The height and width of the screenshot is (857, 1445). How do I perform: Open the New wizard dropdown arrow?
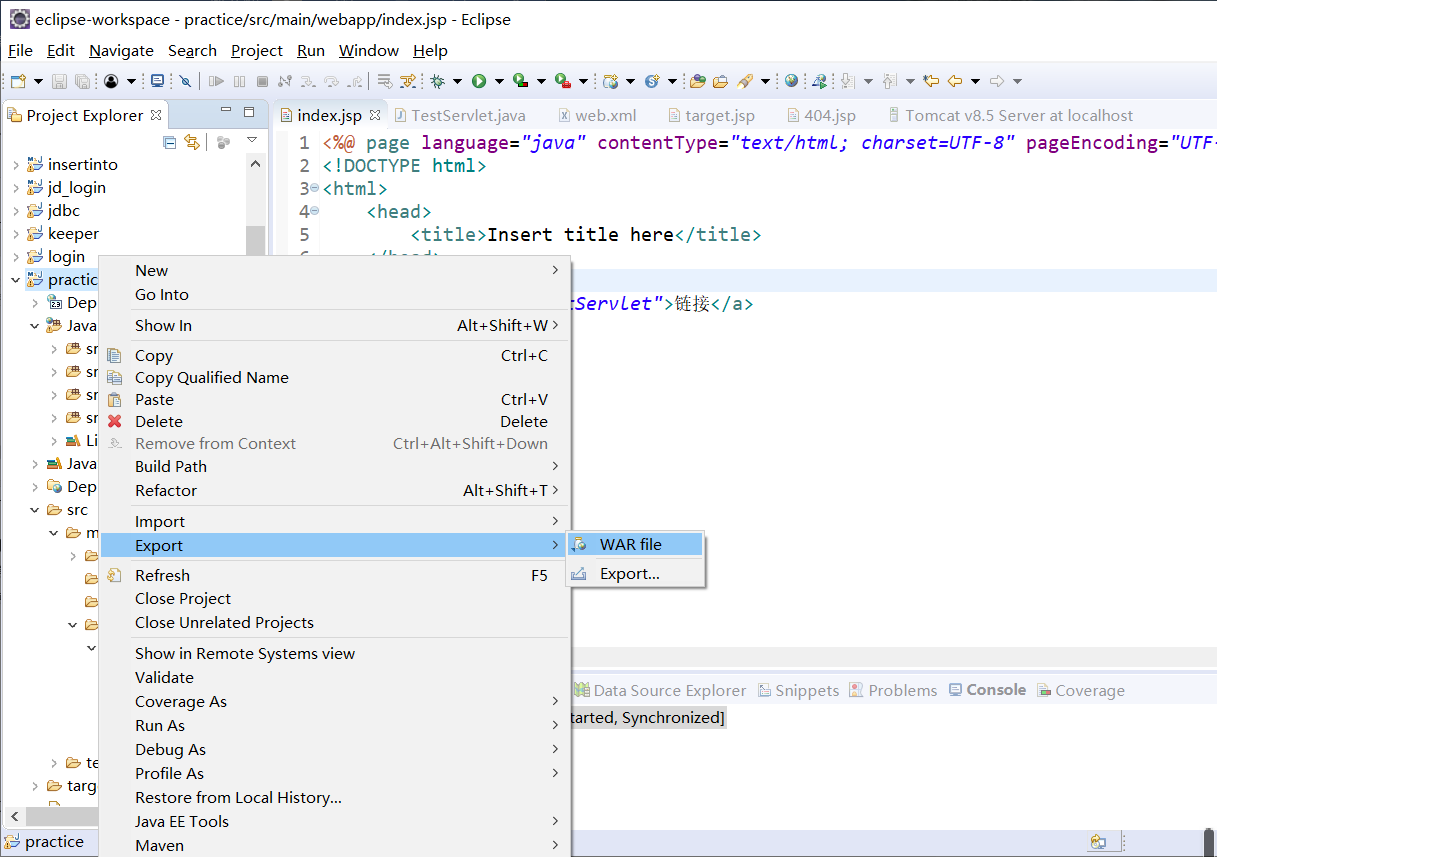click(x=38, y=81)
